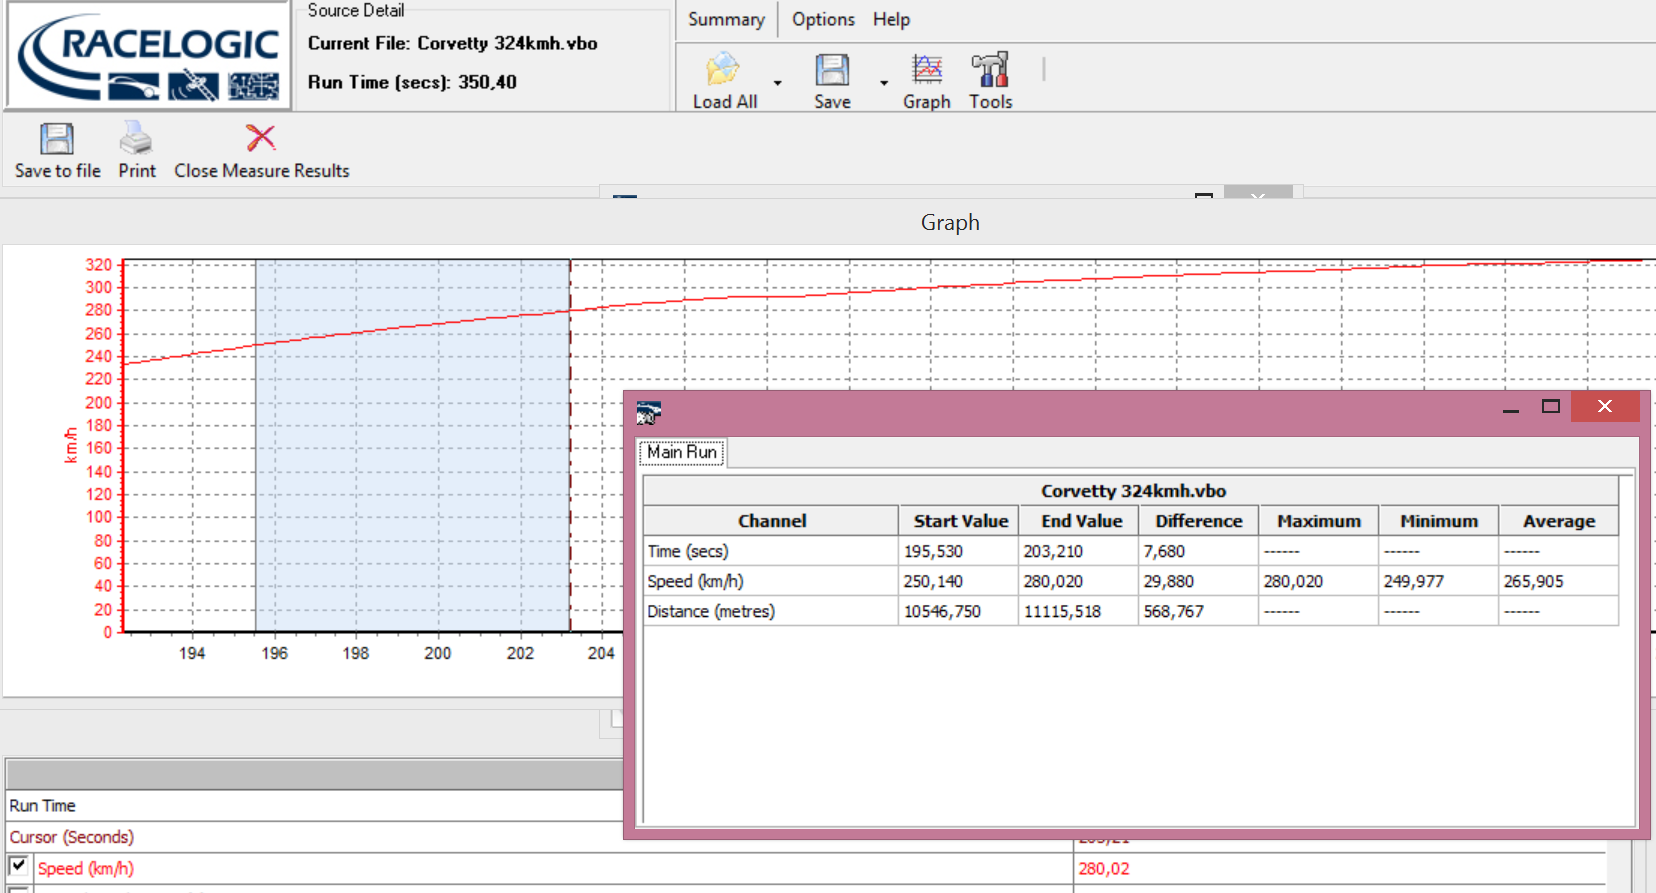The height and width of the screenshot is (893, 1656).
Task: Click the Save to file icon
Action: (57, 139)
